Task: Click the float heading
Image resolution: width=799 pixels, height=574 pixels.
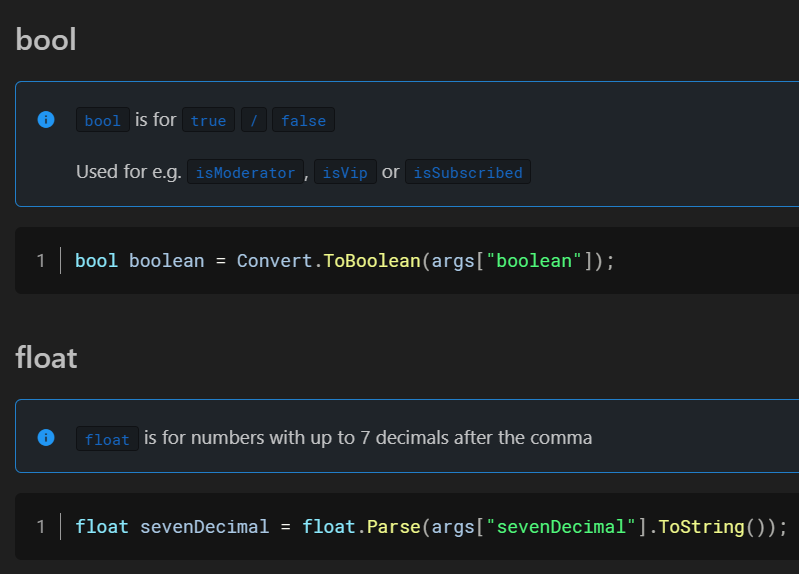Action: tap(46, 357)
